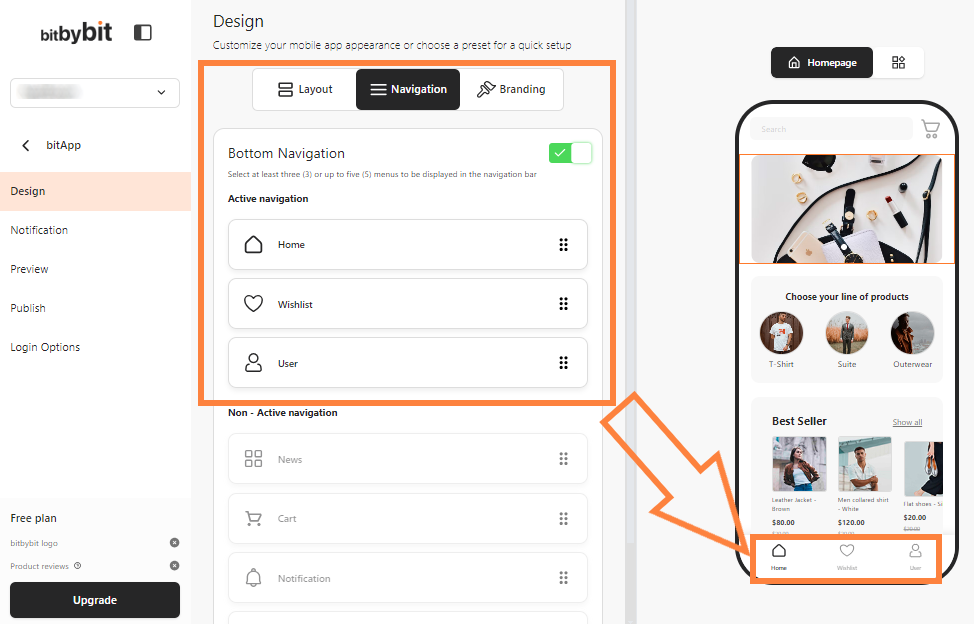Switch to the Layout tab
Screen dimensions: 974x624
tap(305, 89)
